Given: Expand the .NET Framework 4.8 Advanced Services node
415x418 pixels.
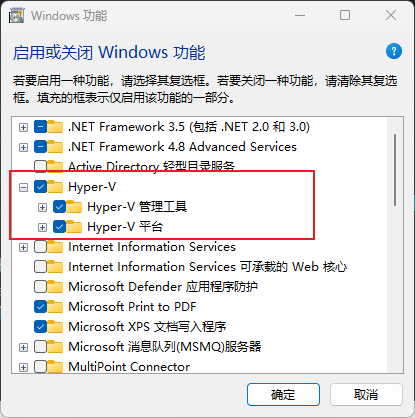Looking at the screenshot, I should [23, 147].
